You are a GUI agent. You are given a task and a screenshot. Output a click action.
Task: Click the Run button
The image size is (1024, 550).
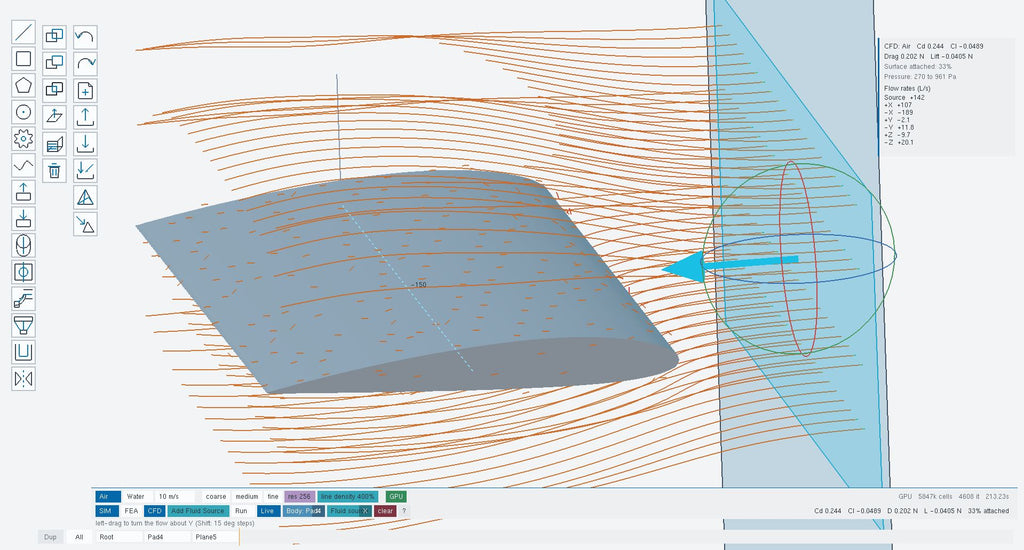(241, 511)
